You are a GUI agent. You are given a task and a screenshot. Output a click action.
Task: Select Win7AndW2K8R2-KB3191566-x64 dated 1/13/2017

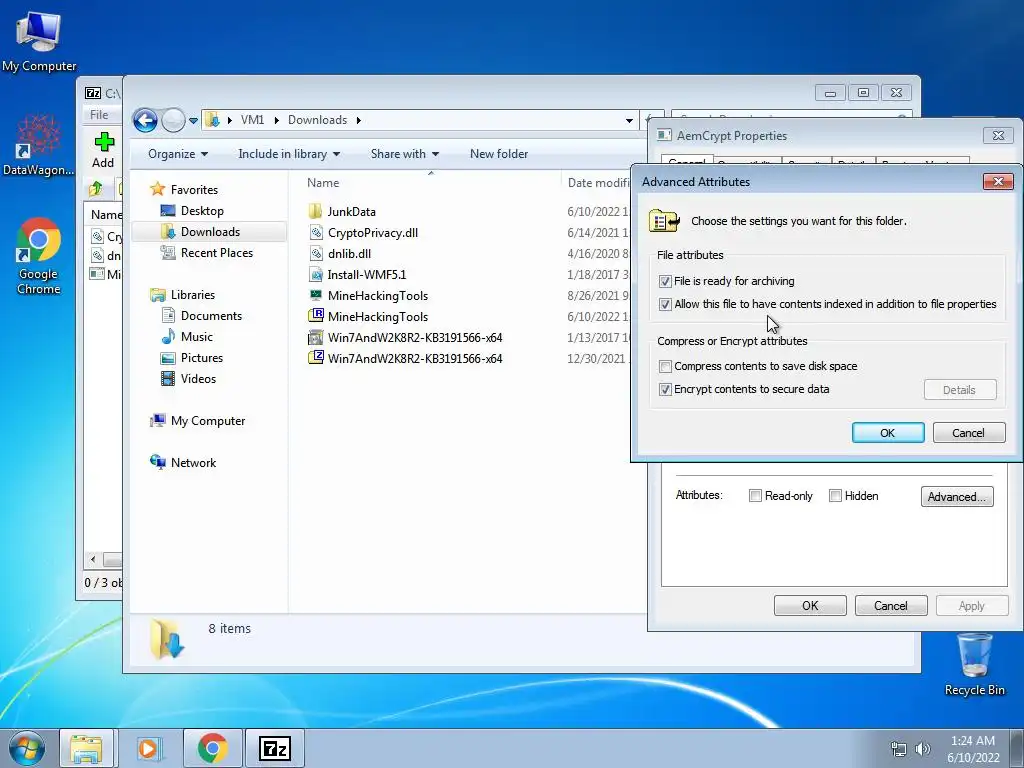pos(415,338)
